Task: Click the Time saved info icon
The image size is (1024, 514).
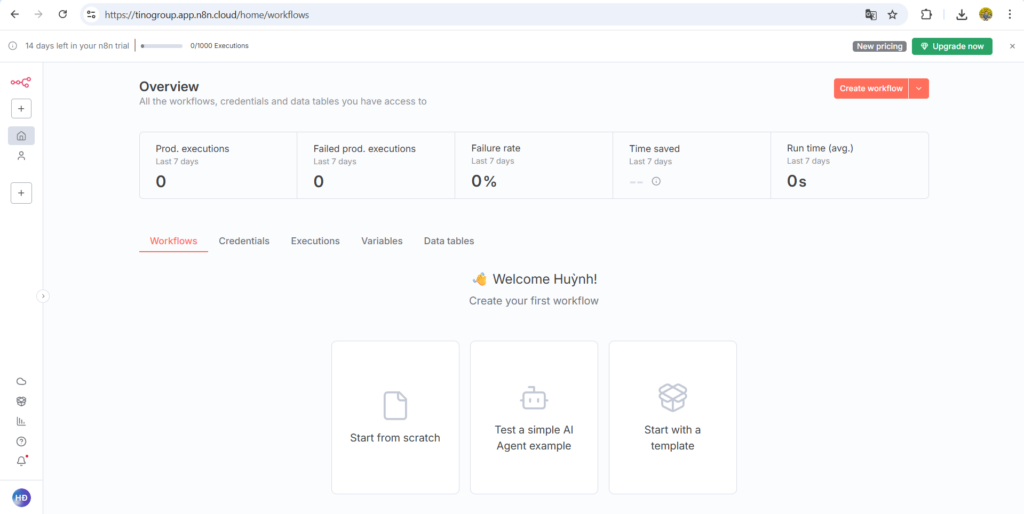Action: click(656, 181)
